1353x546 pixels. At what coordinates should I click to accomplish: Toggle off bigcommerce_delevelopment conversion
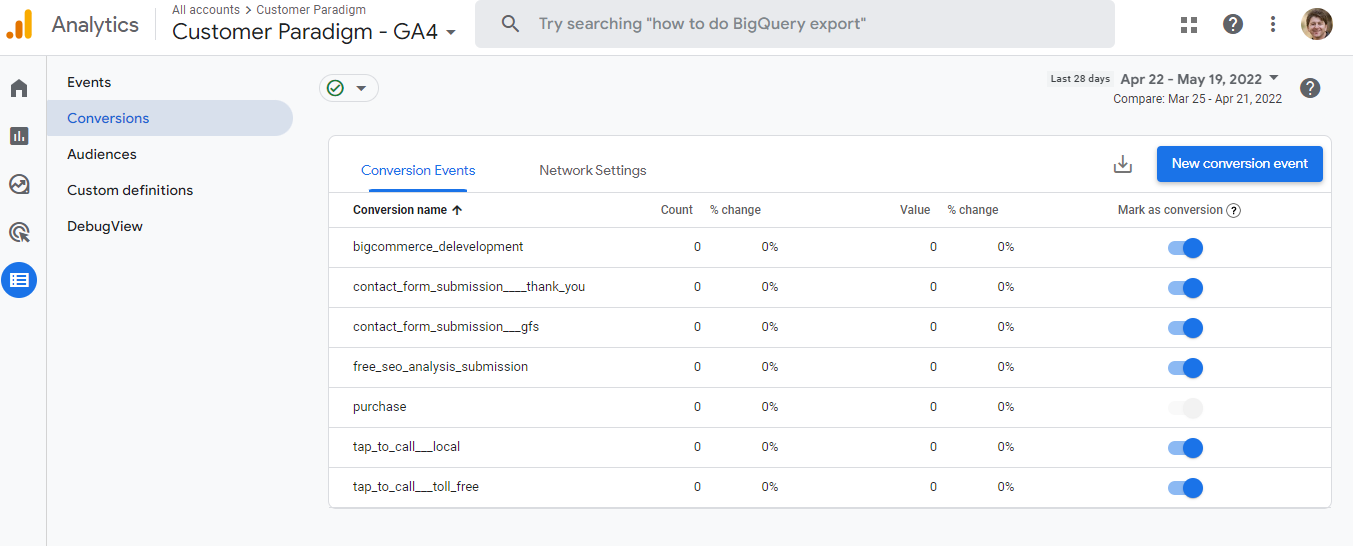click(x=1185, y=248)
